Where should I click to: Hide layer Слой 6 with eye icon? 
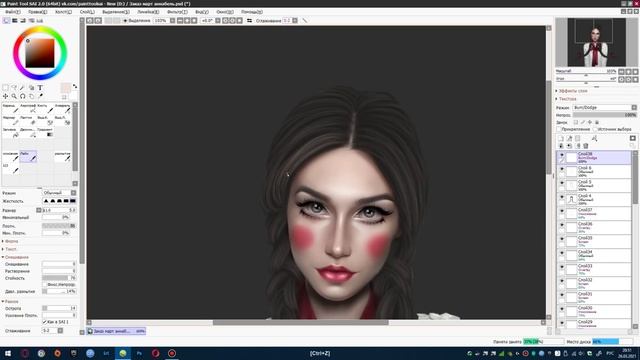(562, 169)
